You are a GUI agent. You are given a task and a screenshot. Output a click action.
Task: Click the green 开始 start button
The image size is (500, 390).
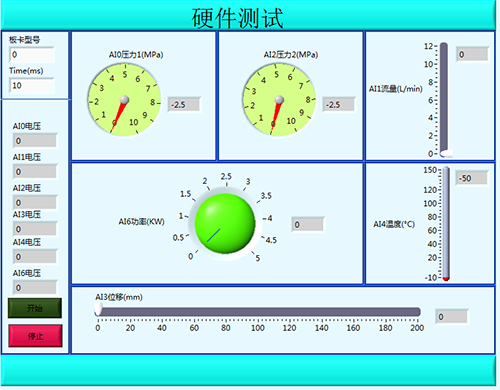35,308
